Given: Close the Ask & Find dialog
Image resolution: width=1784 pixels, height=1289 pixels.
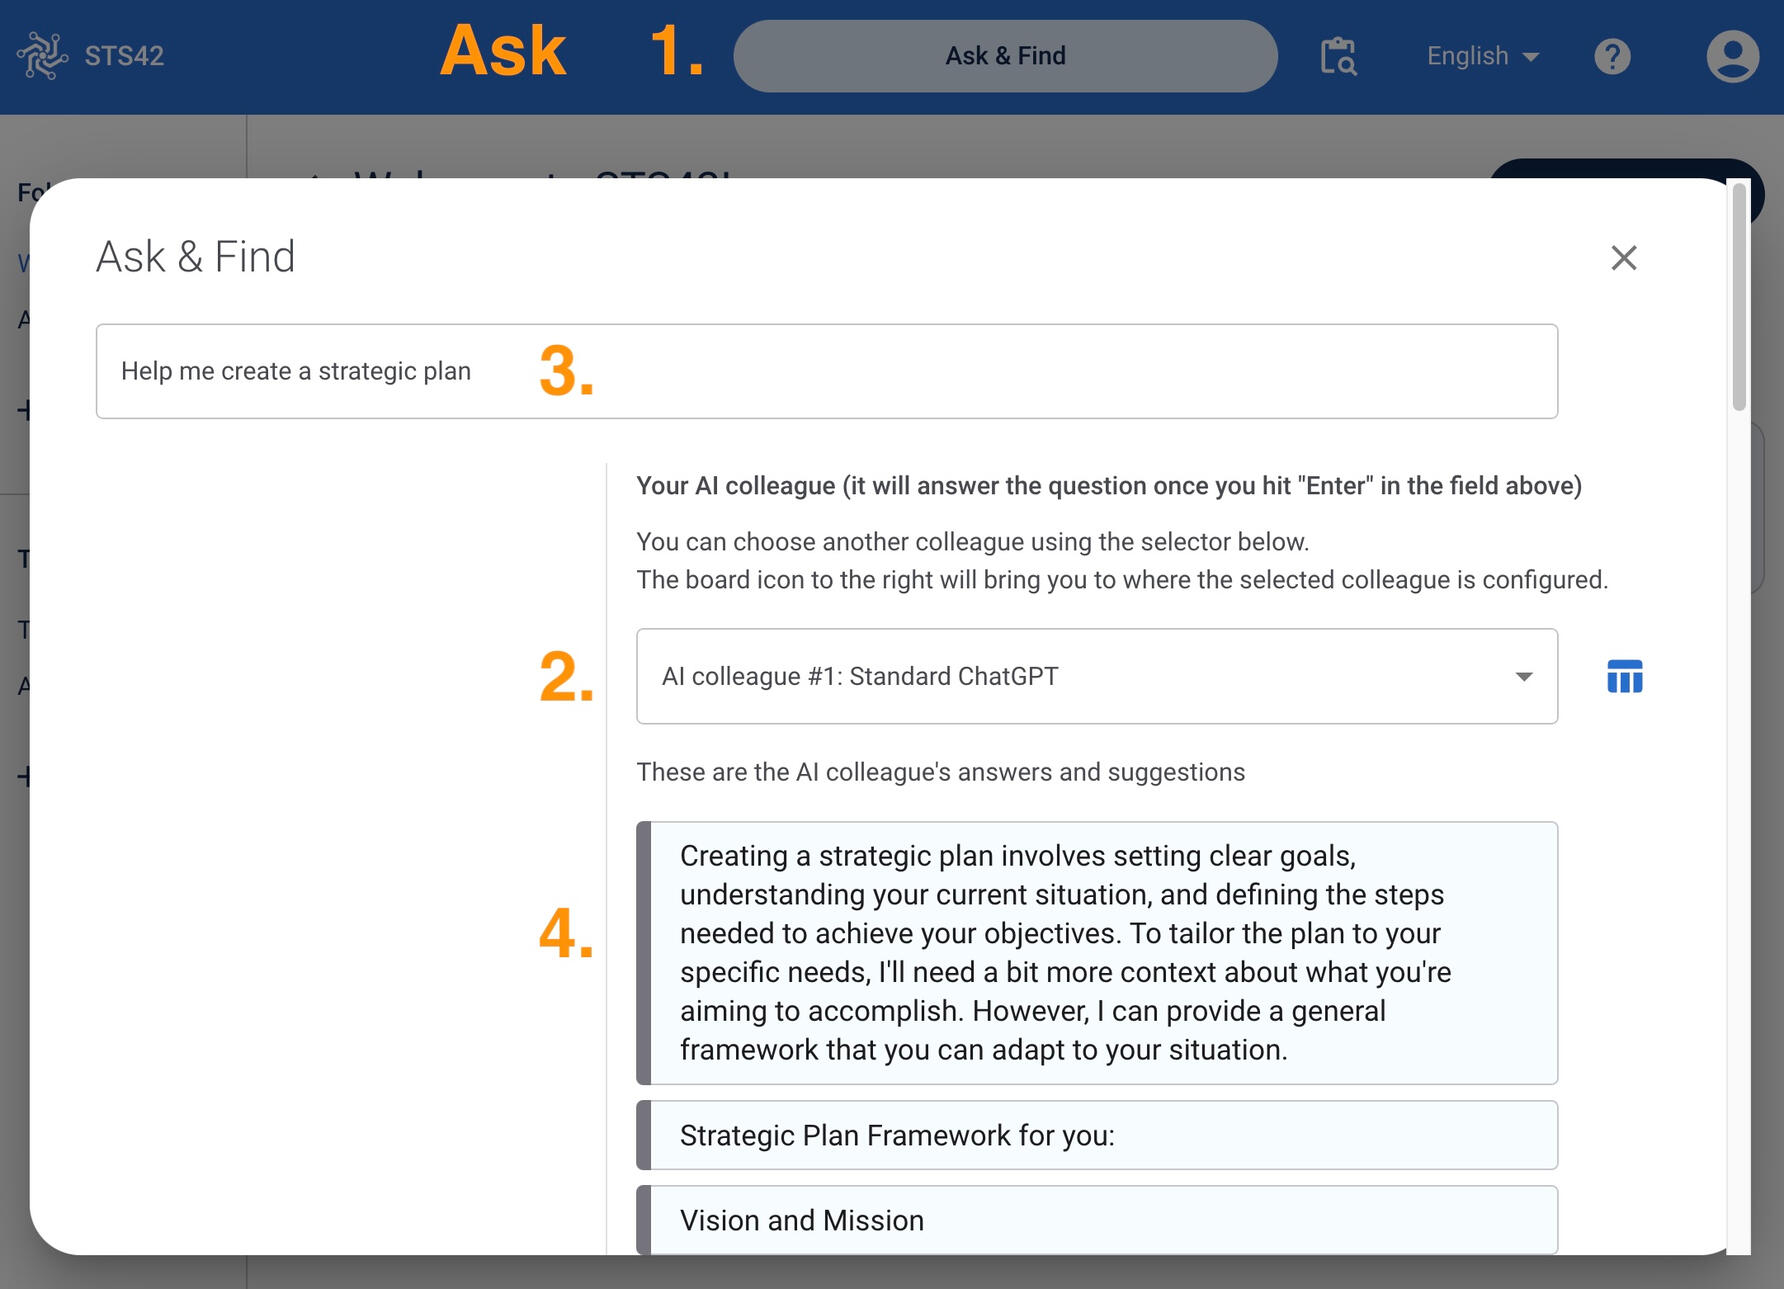Looking at the screenshot, I should coord(1623,258).
